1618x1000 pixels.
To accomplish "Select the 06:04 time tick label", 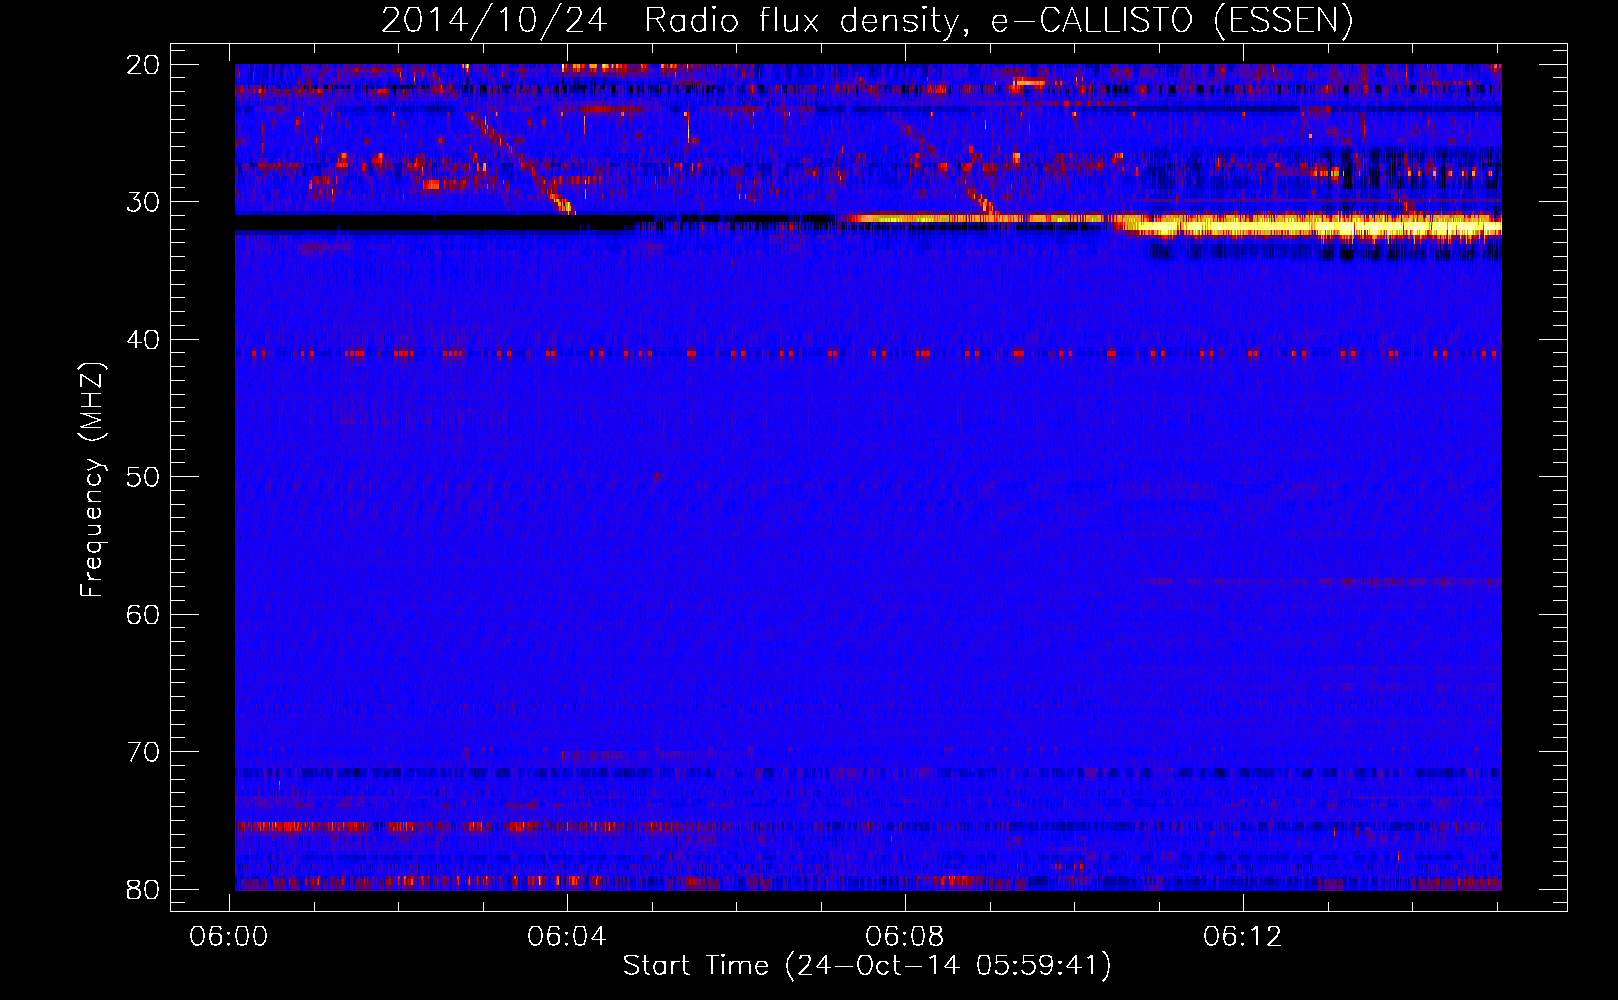I will [567, 937].
